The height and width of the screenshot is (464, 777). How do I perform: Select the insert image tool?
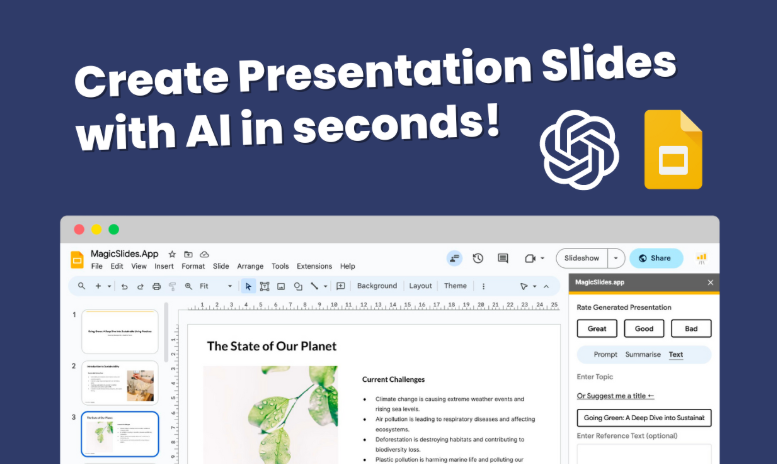281,286
